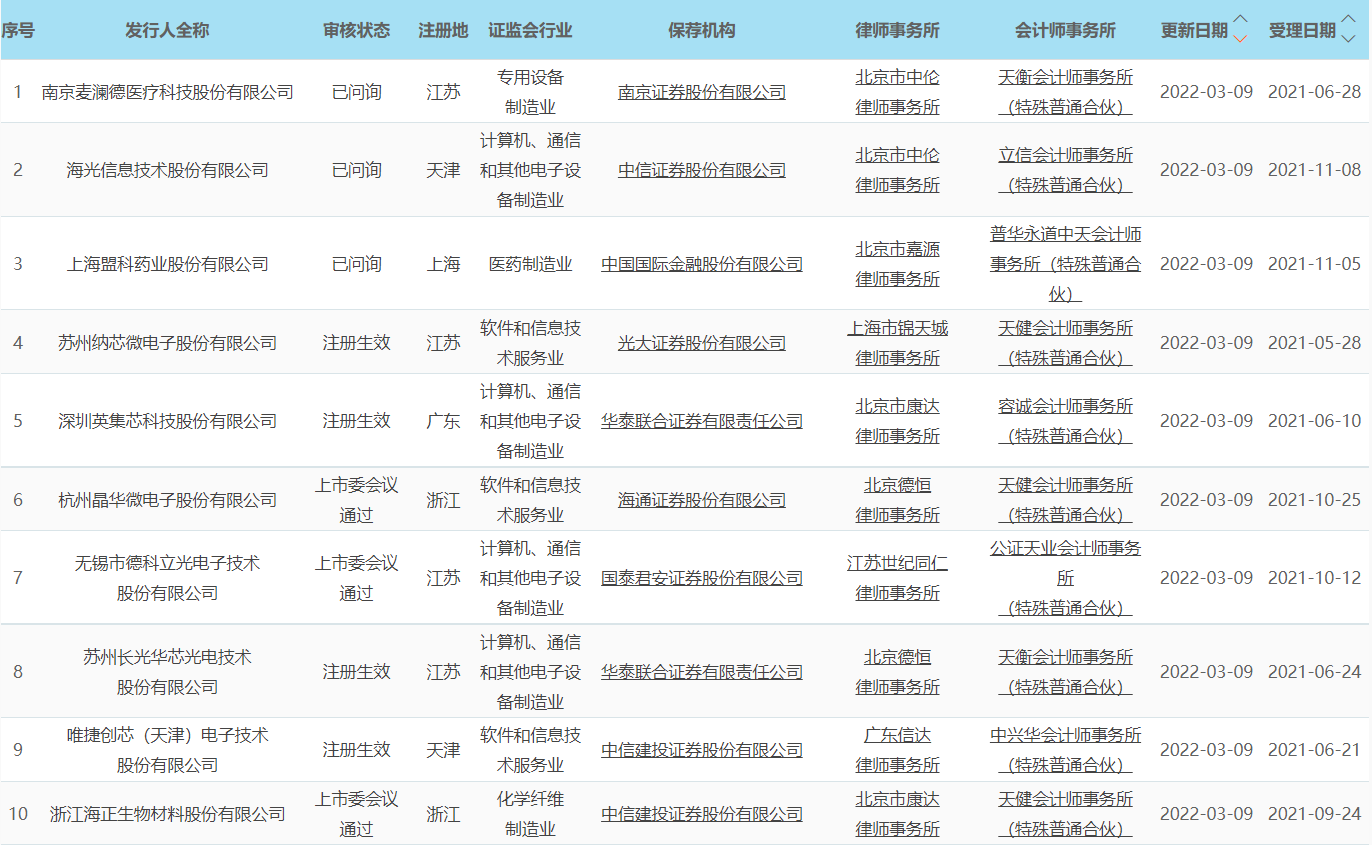Open 北京市康达 law firm for 浙江海正

[897, 814]
